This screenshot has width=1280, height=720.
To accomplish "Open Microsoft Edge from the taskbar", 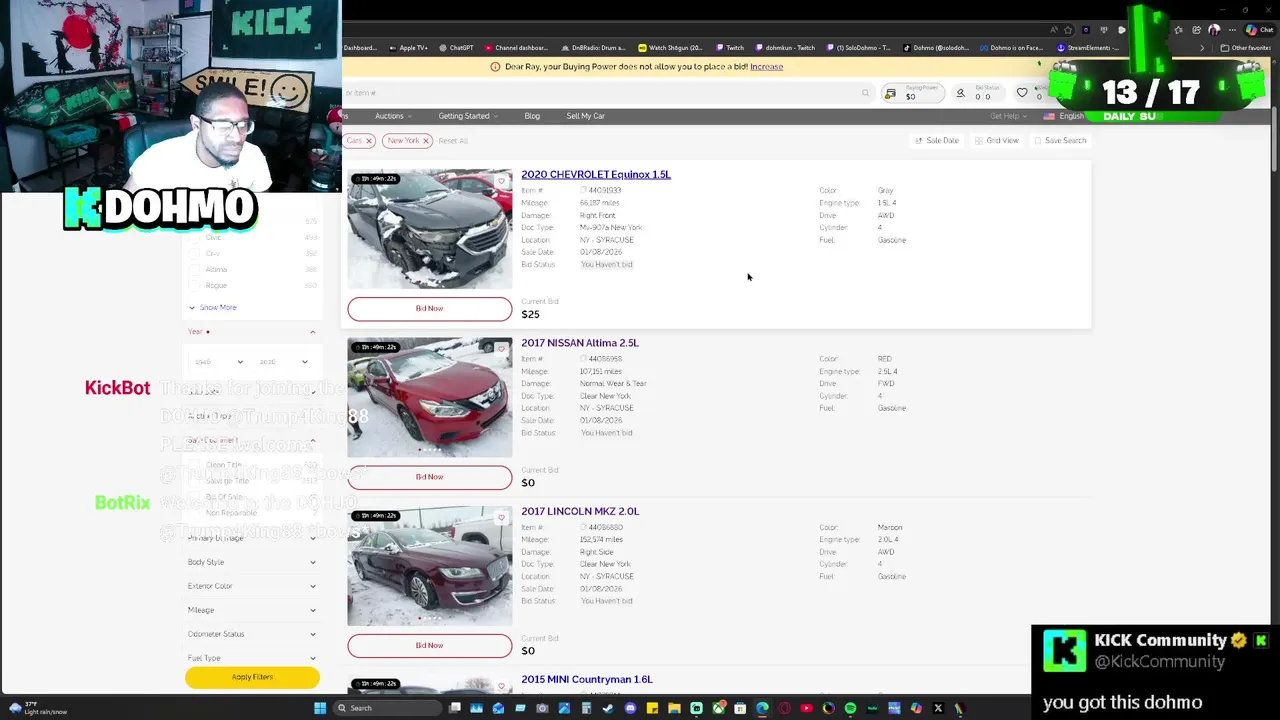I will (x=762, y=708).
